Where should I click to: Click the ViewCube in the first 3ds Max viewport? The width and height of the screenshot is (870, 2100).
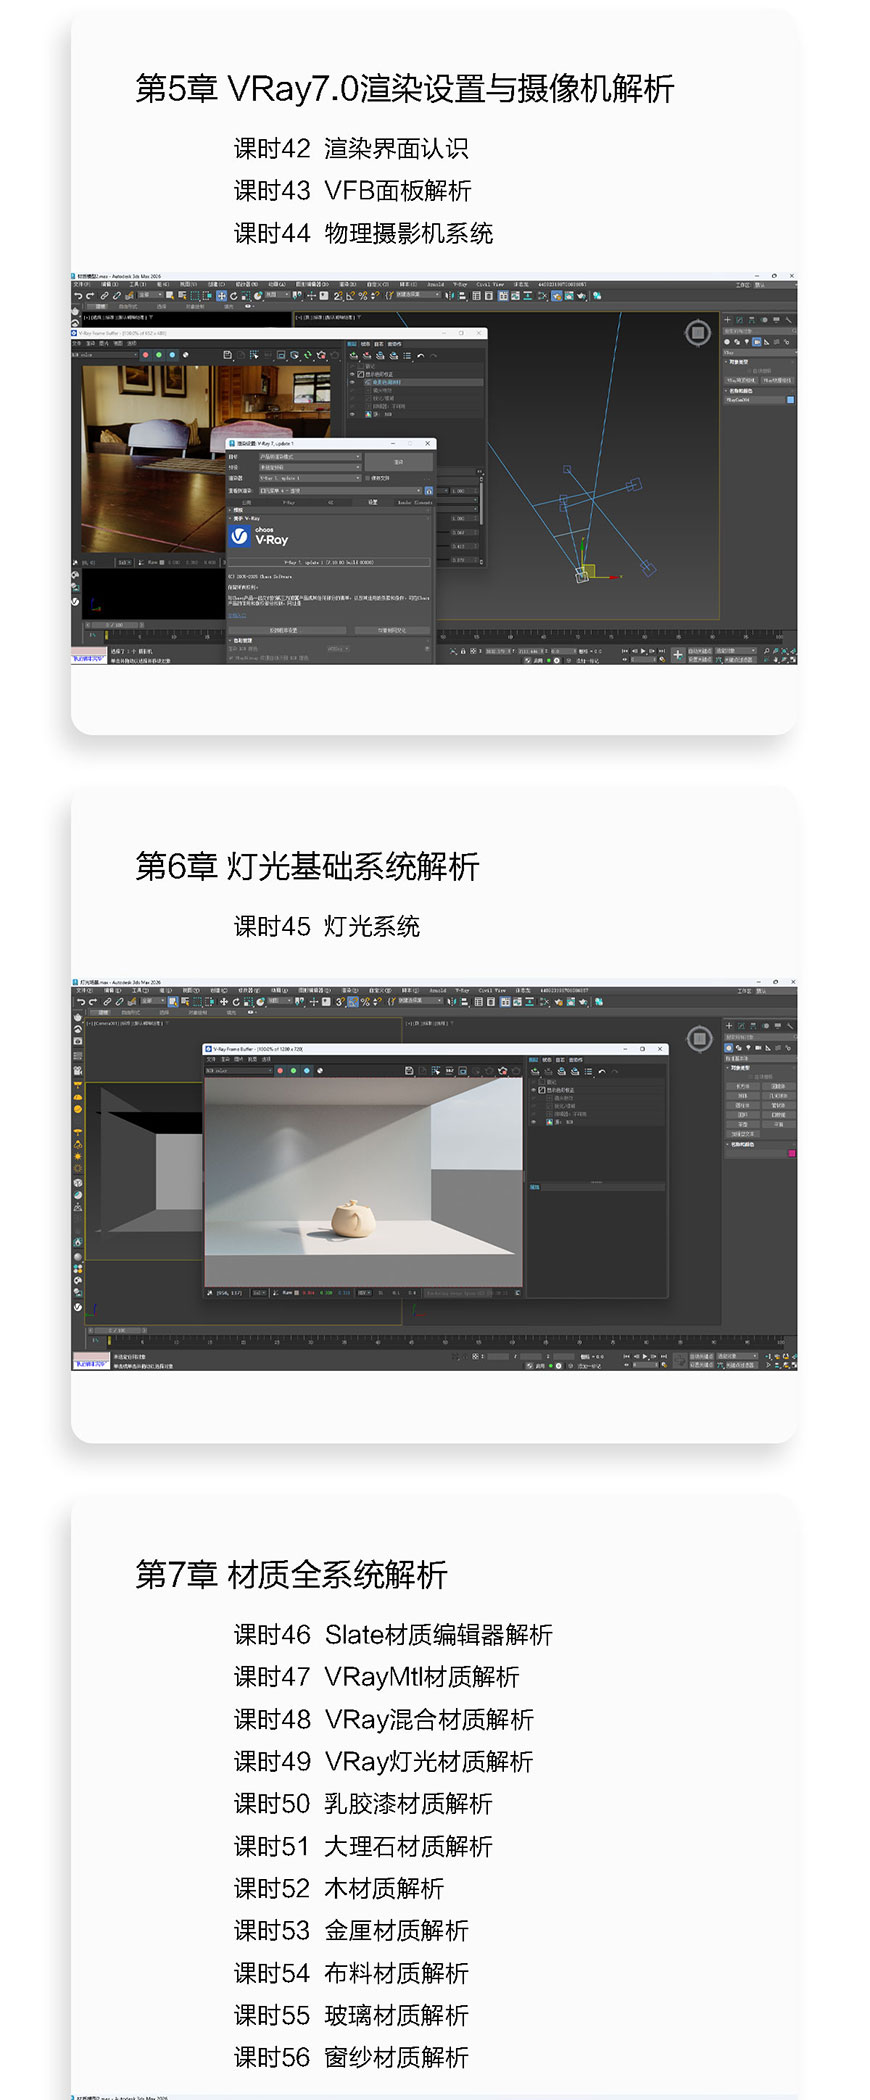(x=698, y=332)
